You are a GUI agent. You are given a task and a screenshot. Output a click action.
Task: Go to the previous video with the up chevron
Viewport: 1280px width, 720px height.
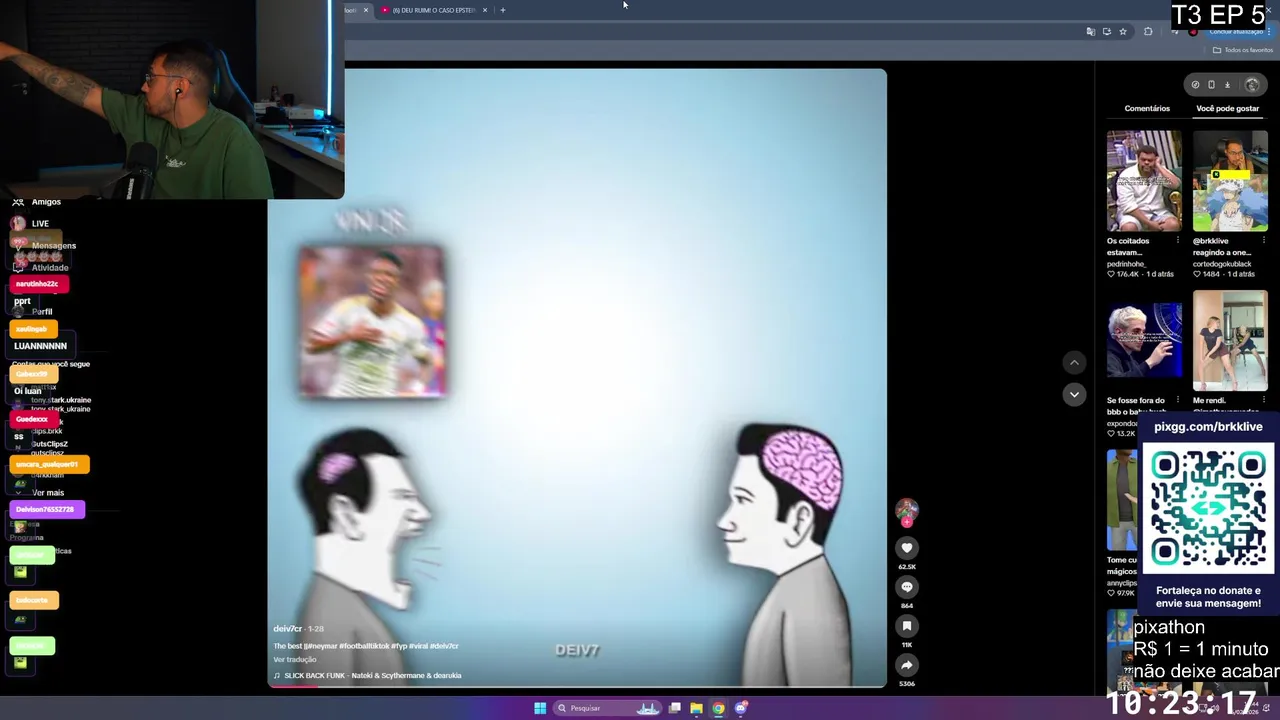click(x=1074, y=363)
